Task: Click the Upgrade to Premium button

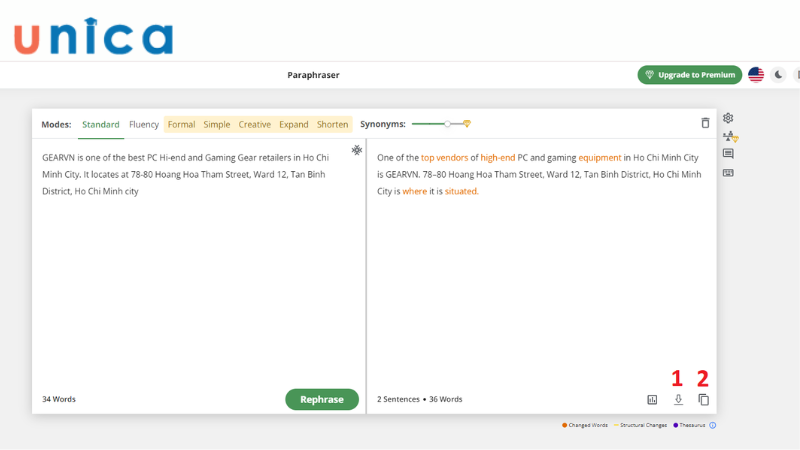Action: 689,75
